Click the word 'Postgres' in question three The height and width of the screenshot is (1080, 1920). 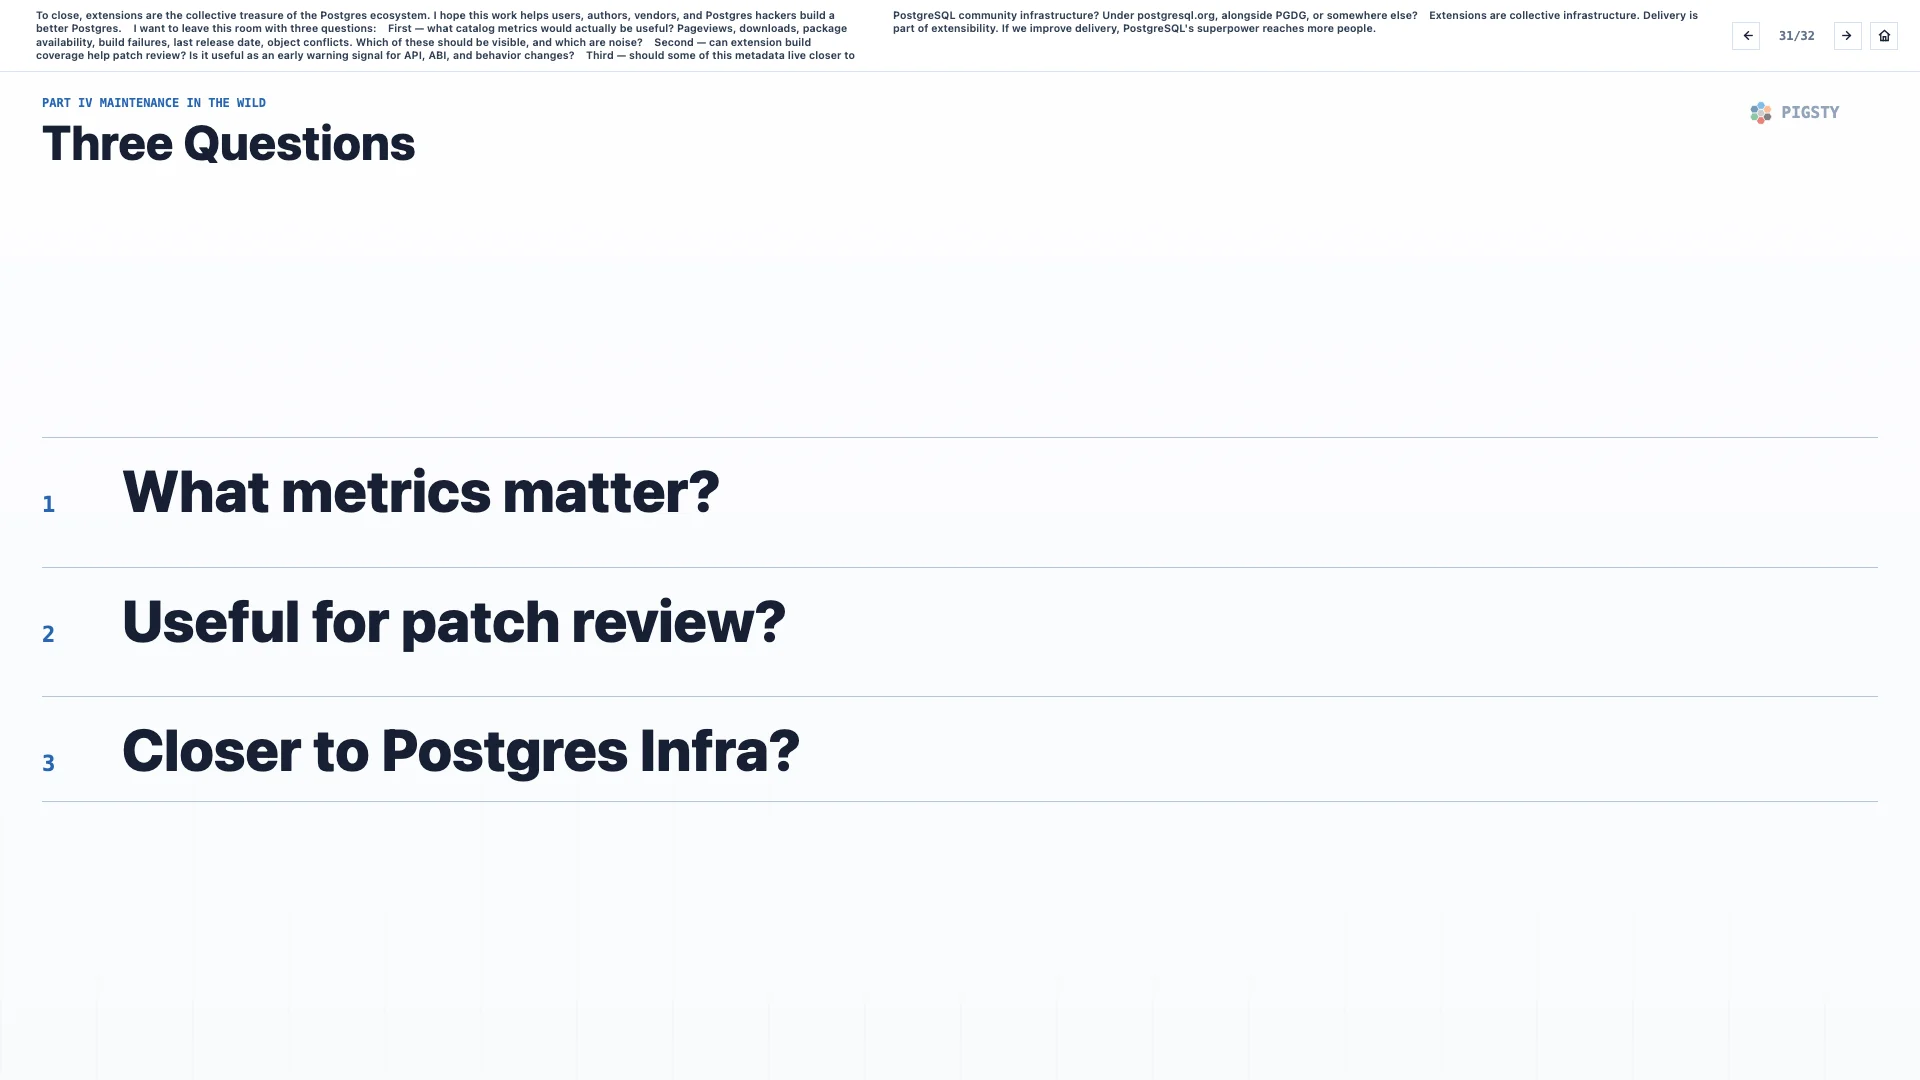(x=504, y=752)
